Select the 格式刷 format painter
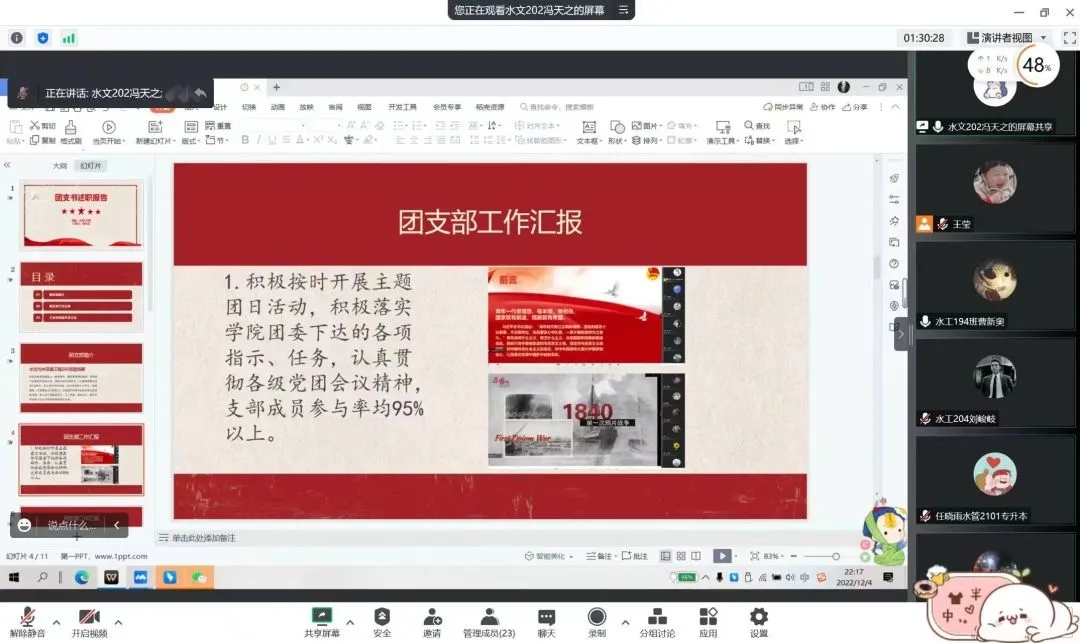 click(x=71, y=132)
